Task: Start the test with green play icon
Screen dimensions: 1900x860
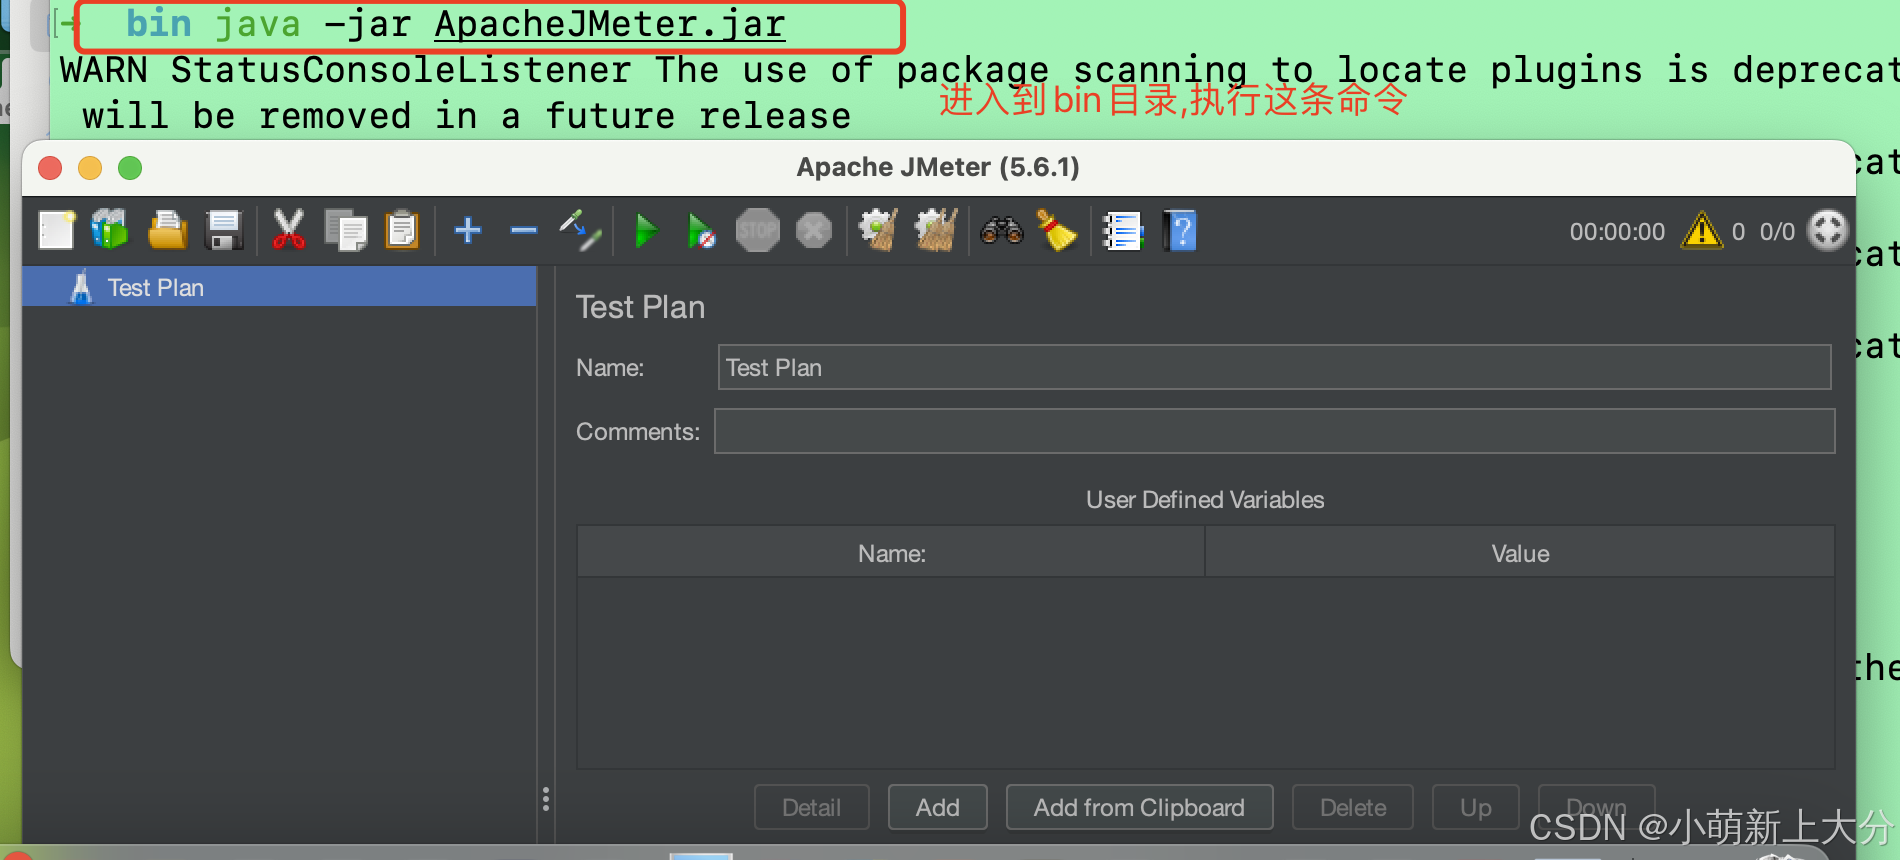Action: pyautogui.click(x=647, y=231)
